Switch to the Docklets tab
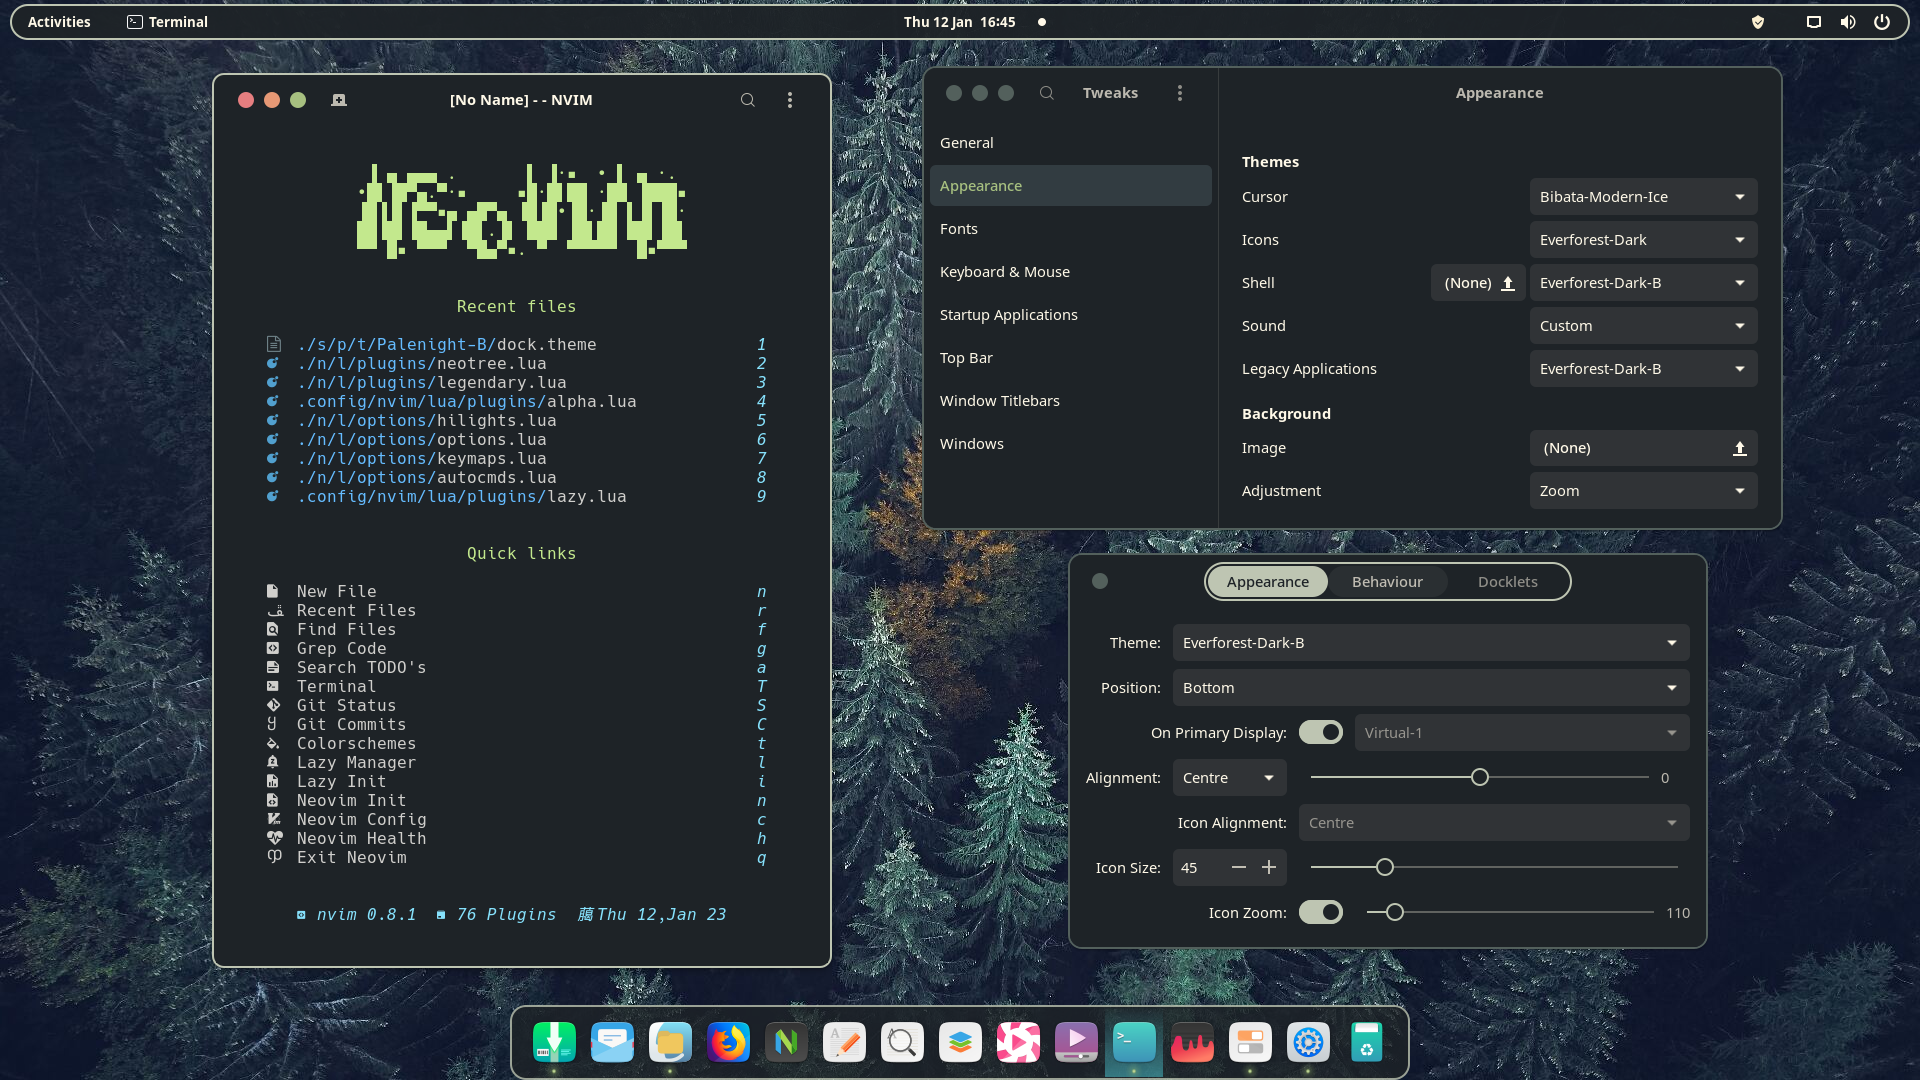The height and width of the screenshot is (1080, 1920). point(1508,582)
